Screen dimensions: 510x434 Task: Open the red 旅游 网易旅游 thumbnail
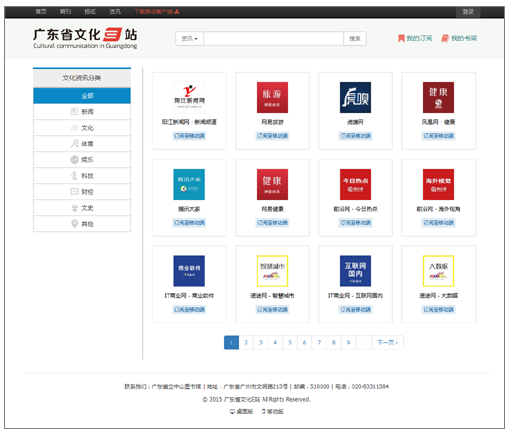tap(272, 97)
